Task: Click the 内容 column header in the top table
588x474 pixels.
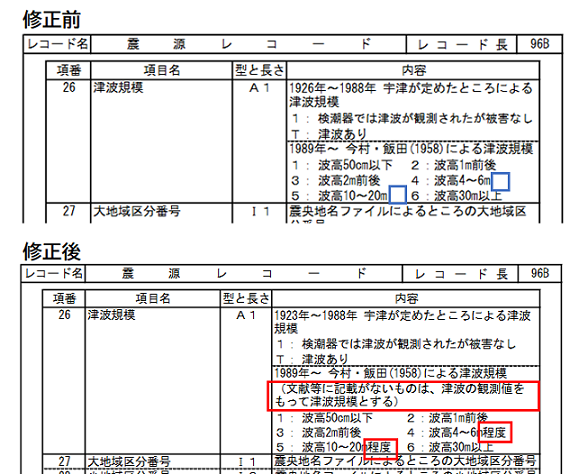Action: (x=414, y=70)
